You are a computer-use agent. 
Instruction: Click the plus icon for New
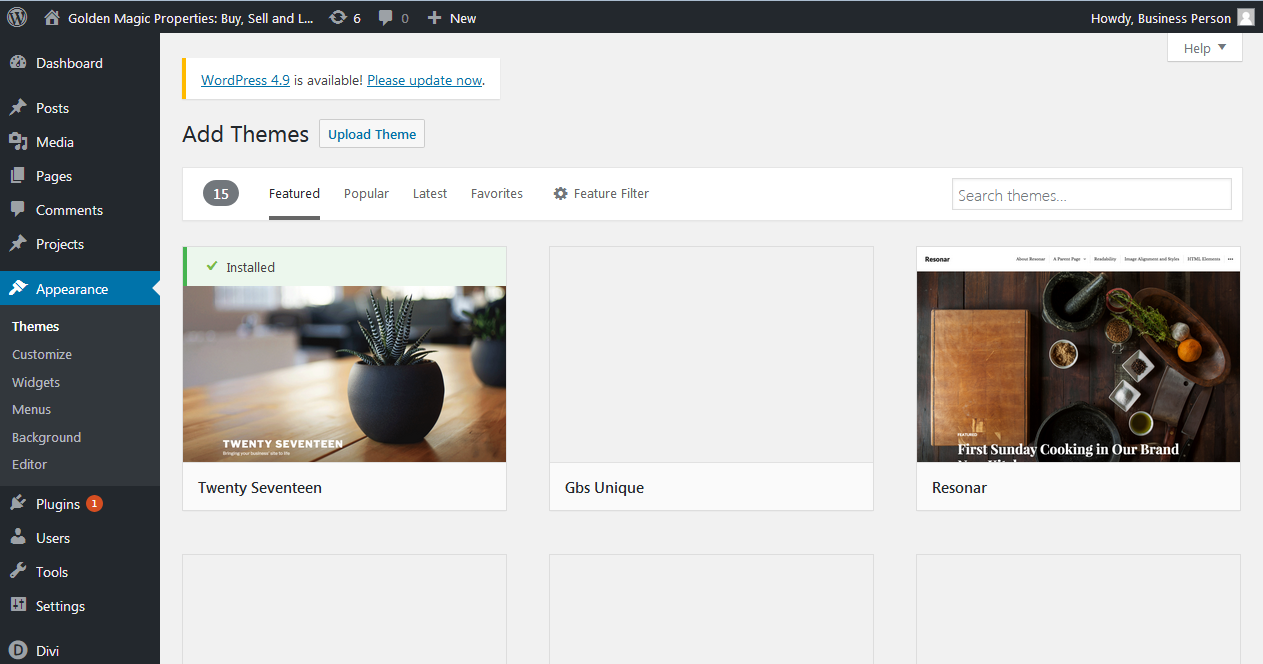pos(434,18)
